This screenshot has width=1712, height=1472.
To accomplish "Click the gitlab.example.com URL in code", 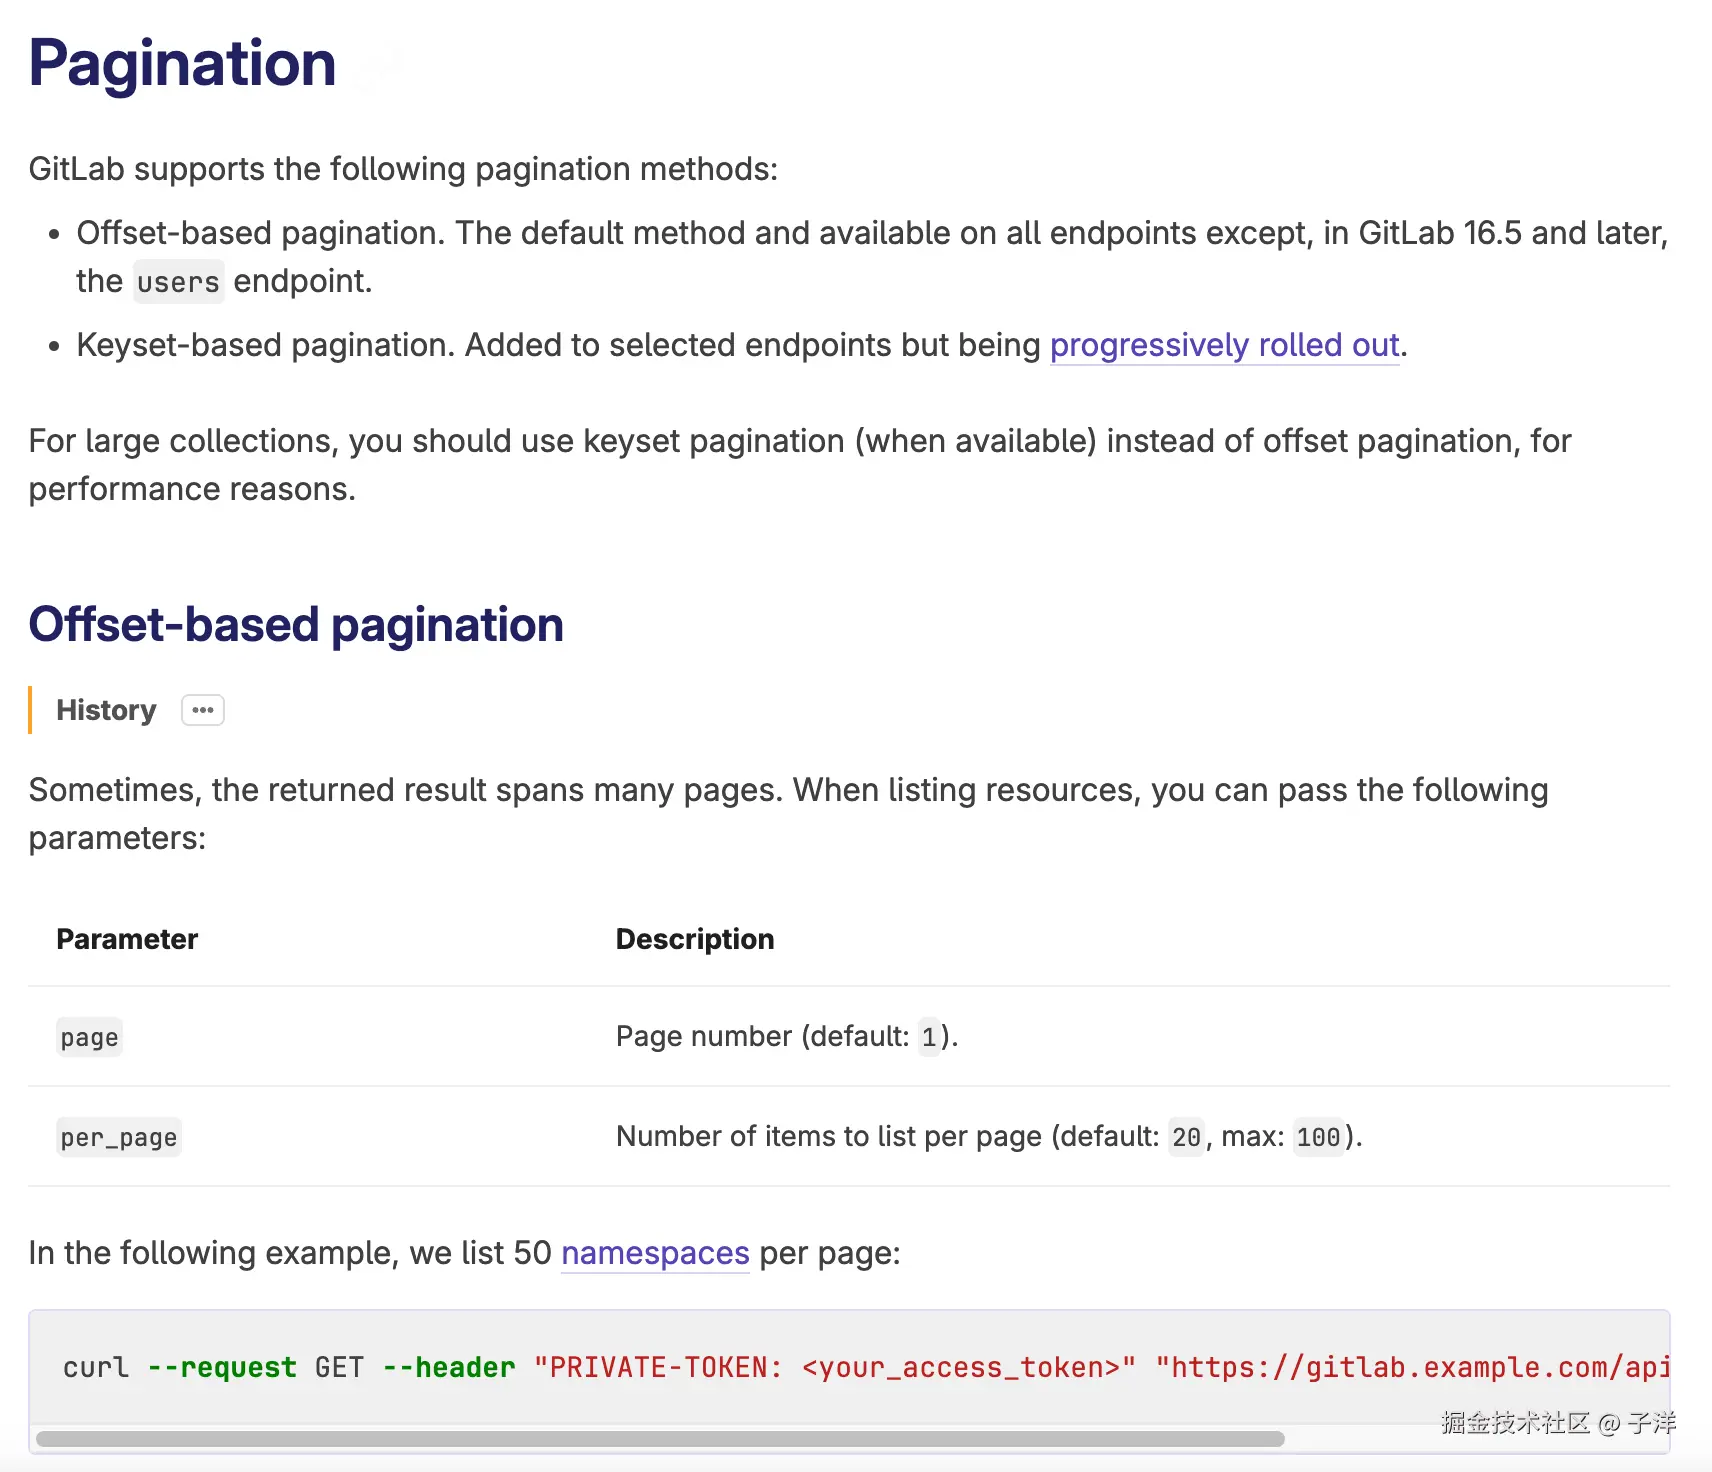I will pyautogui.click(x=1412, y=1367).
